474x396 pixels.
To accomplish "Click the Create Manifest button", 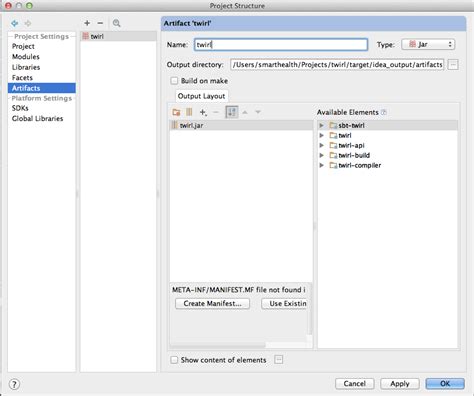I will 212,303.
